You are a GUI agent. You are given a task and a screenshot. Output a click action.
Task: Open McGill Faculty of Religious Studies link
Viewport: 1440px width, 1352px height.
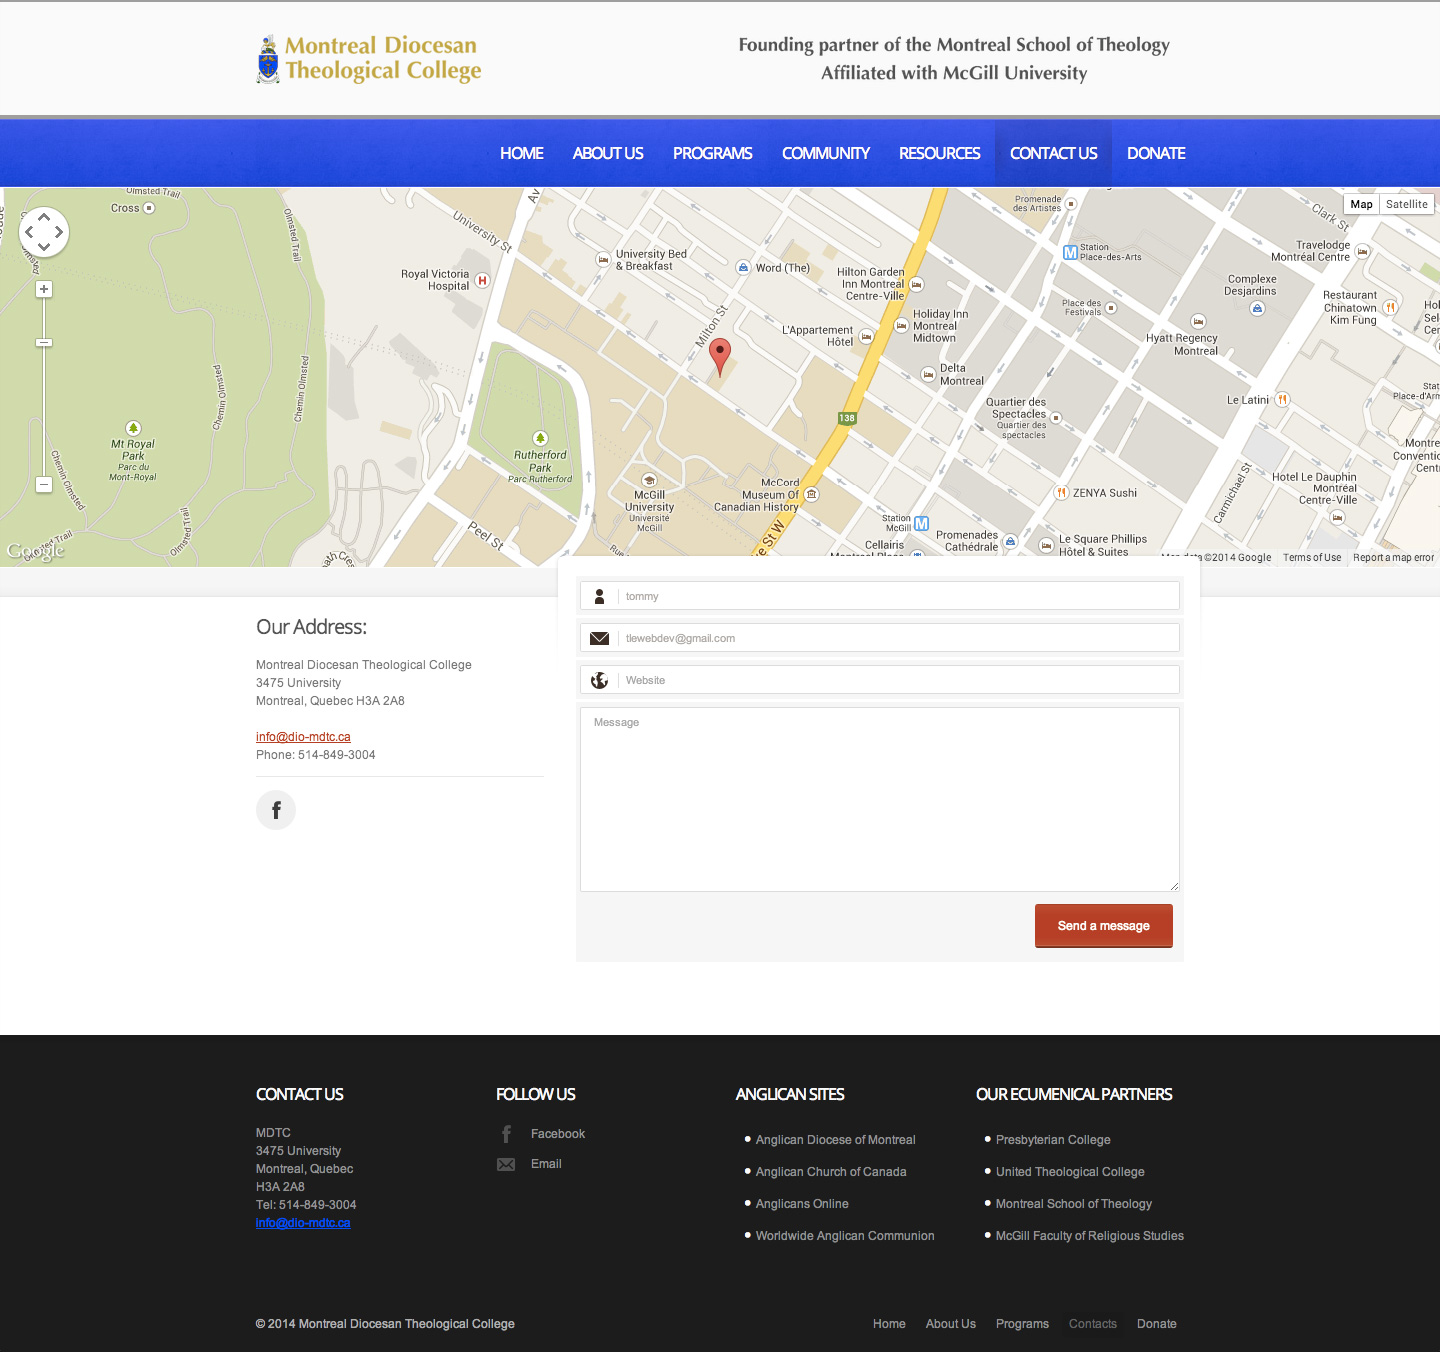point(1090,1236)
